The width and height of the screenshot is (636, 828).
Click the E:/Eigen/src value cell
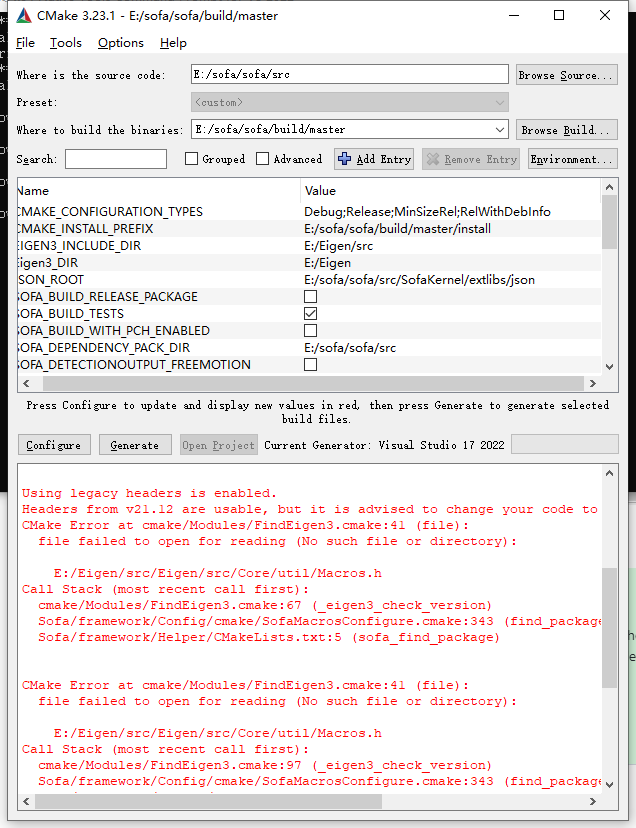[339, 246]
